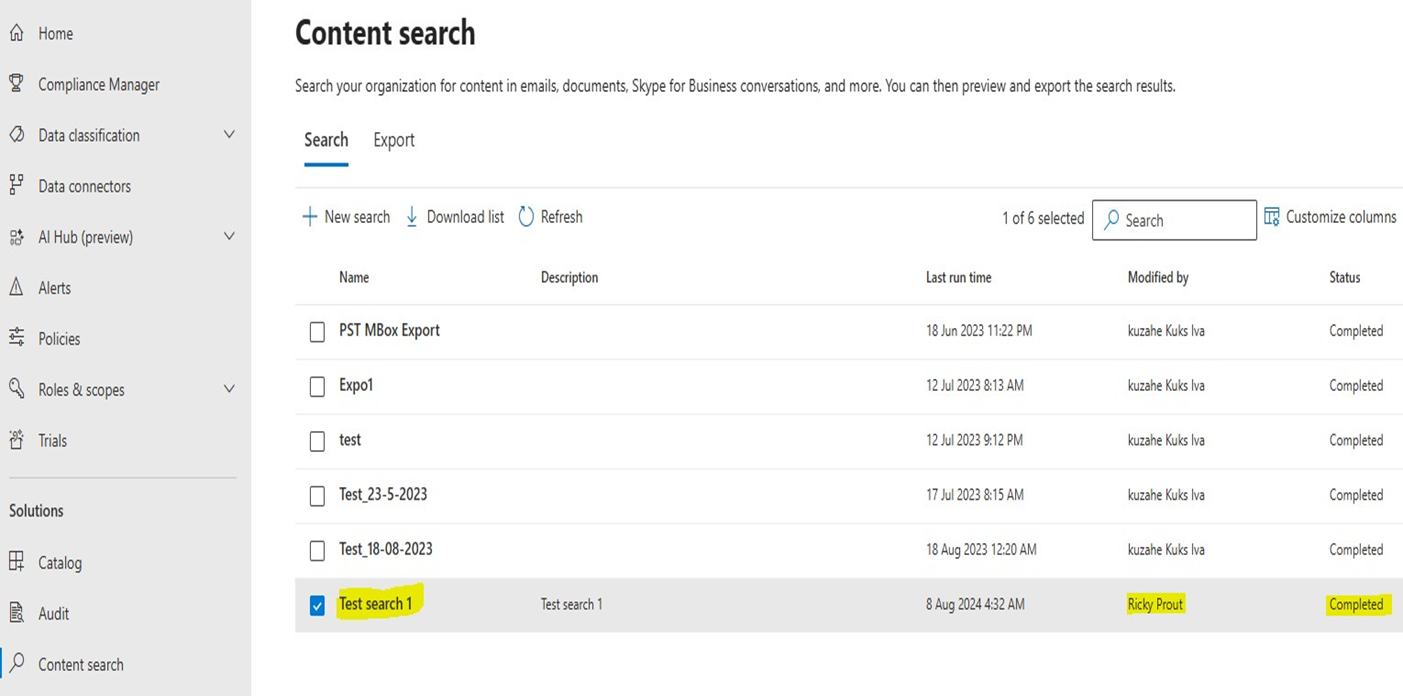Expand the Roles & scopes chevron
This screenshot has height=696, width=1403.
(x=229, y=389)
